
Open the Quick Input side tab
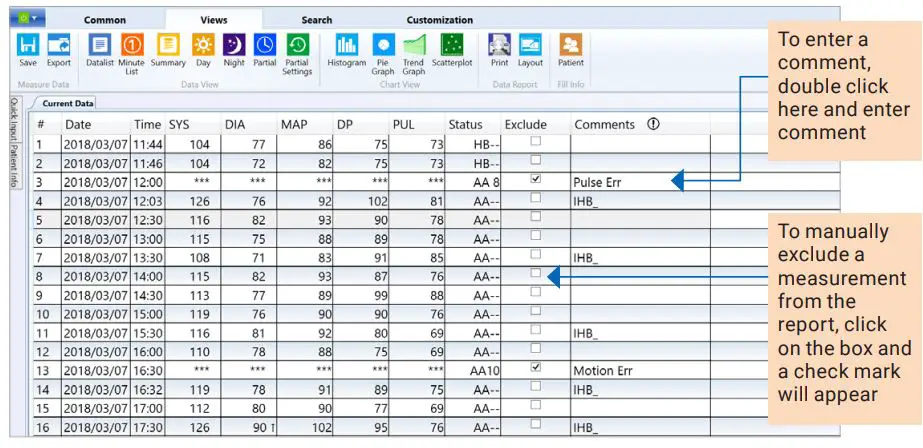(15, 119)
